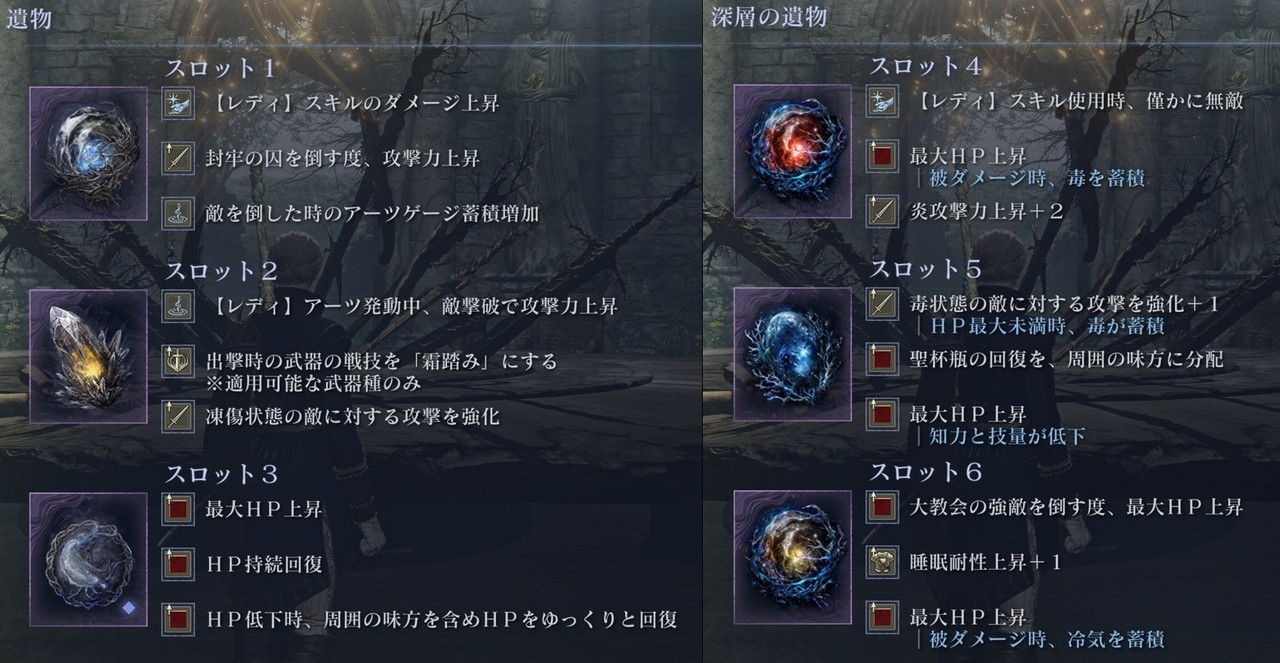Click the red icon beside 聖杯瓶の回復を、周囲の味方に分配

pyautogui.click(x=881, y=359)
